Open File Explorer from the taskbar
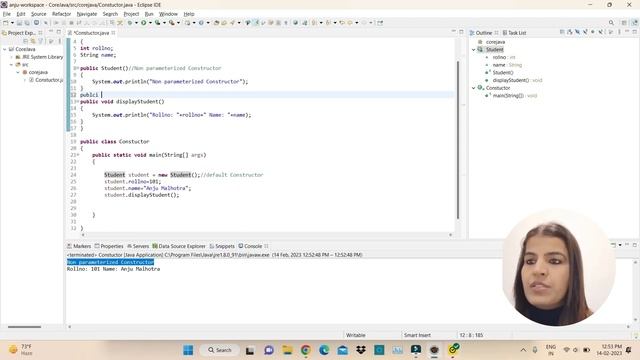The height and width of the screenshot is (360, 640). pyautogui.click(x=287, y=350)
